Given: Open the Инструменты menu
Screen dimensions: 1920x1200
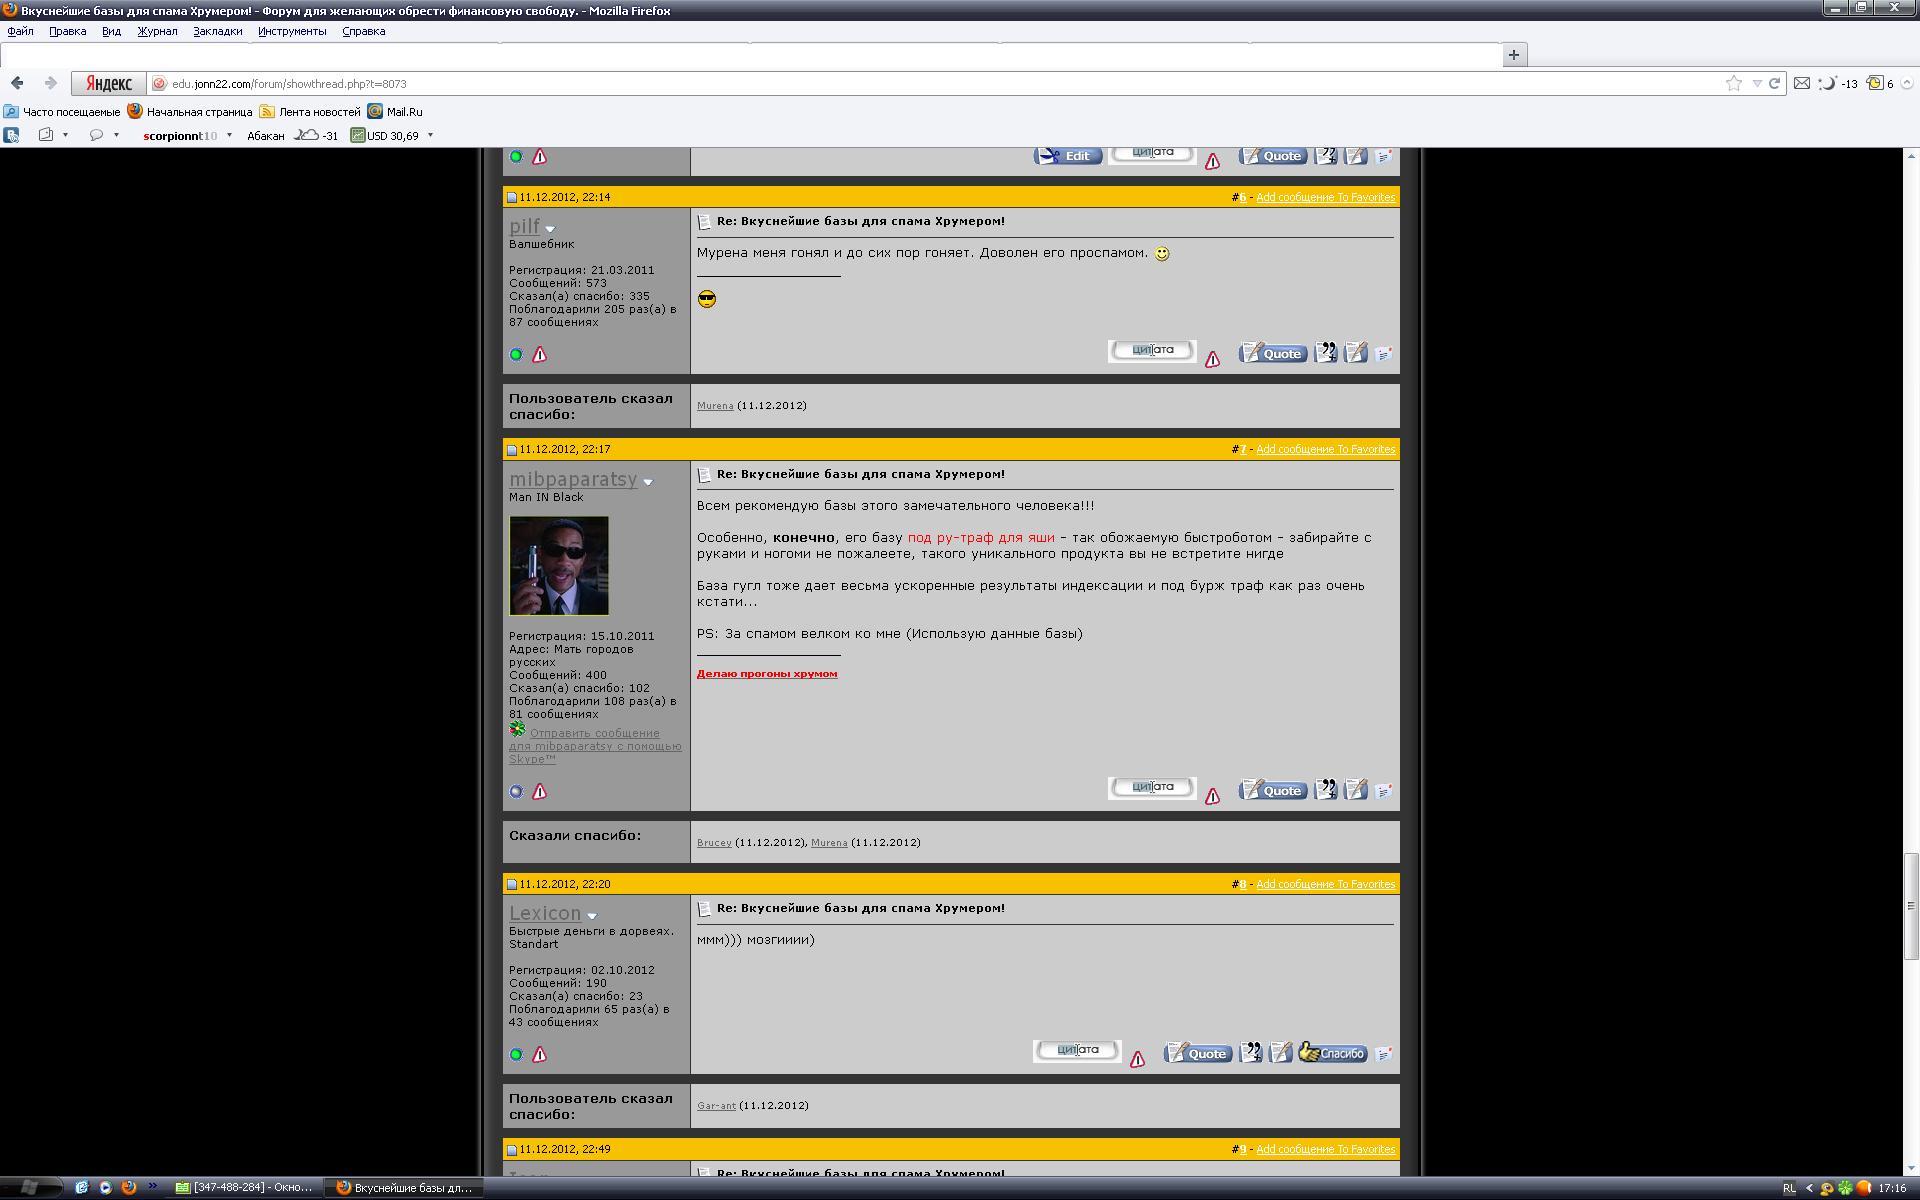Looking at the screenshot, I should click(x=291, y=31).
